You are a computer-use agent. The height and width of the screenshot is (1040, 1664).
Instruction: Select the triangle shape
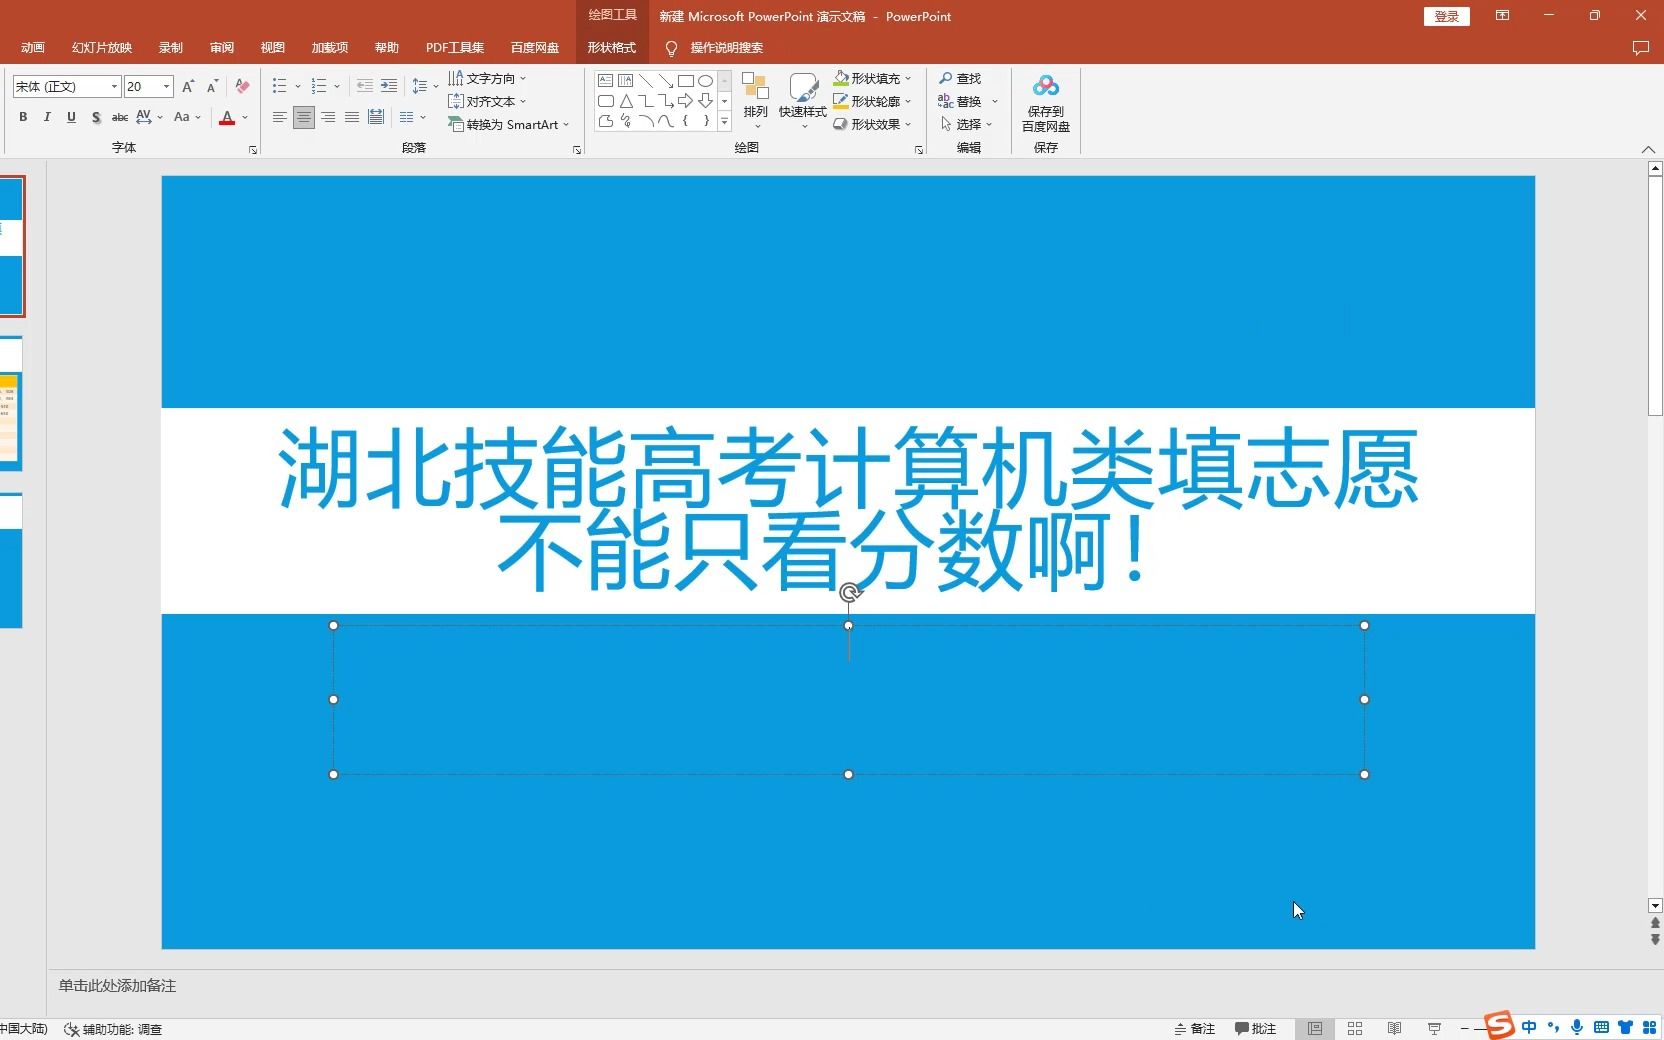(626, 101)
